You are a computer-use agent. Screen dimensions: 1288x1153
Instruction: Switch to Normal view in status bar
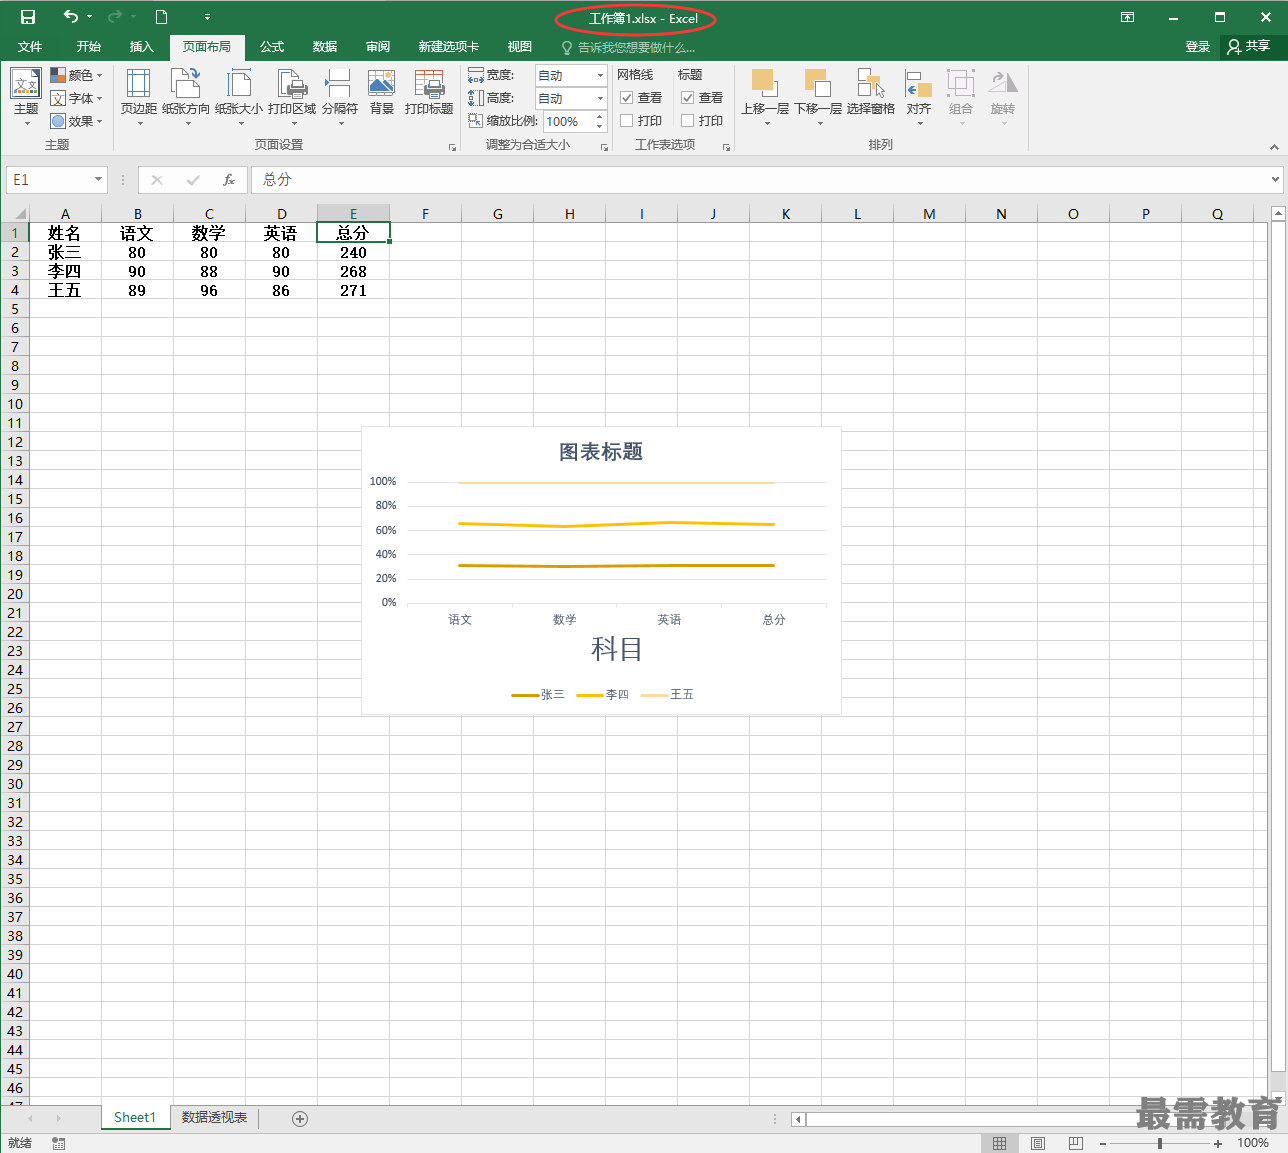coord(999,1143)
